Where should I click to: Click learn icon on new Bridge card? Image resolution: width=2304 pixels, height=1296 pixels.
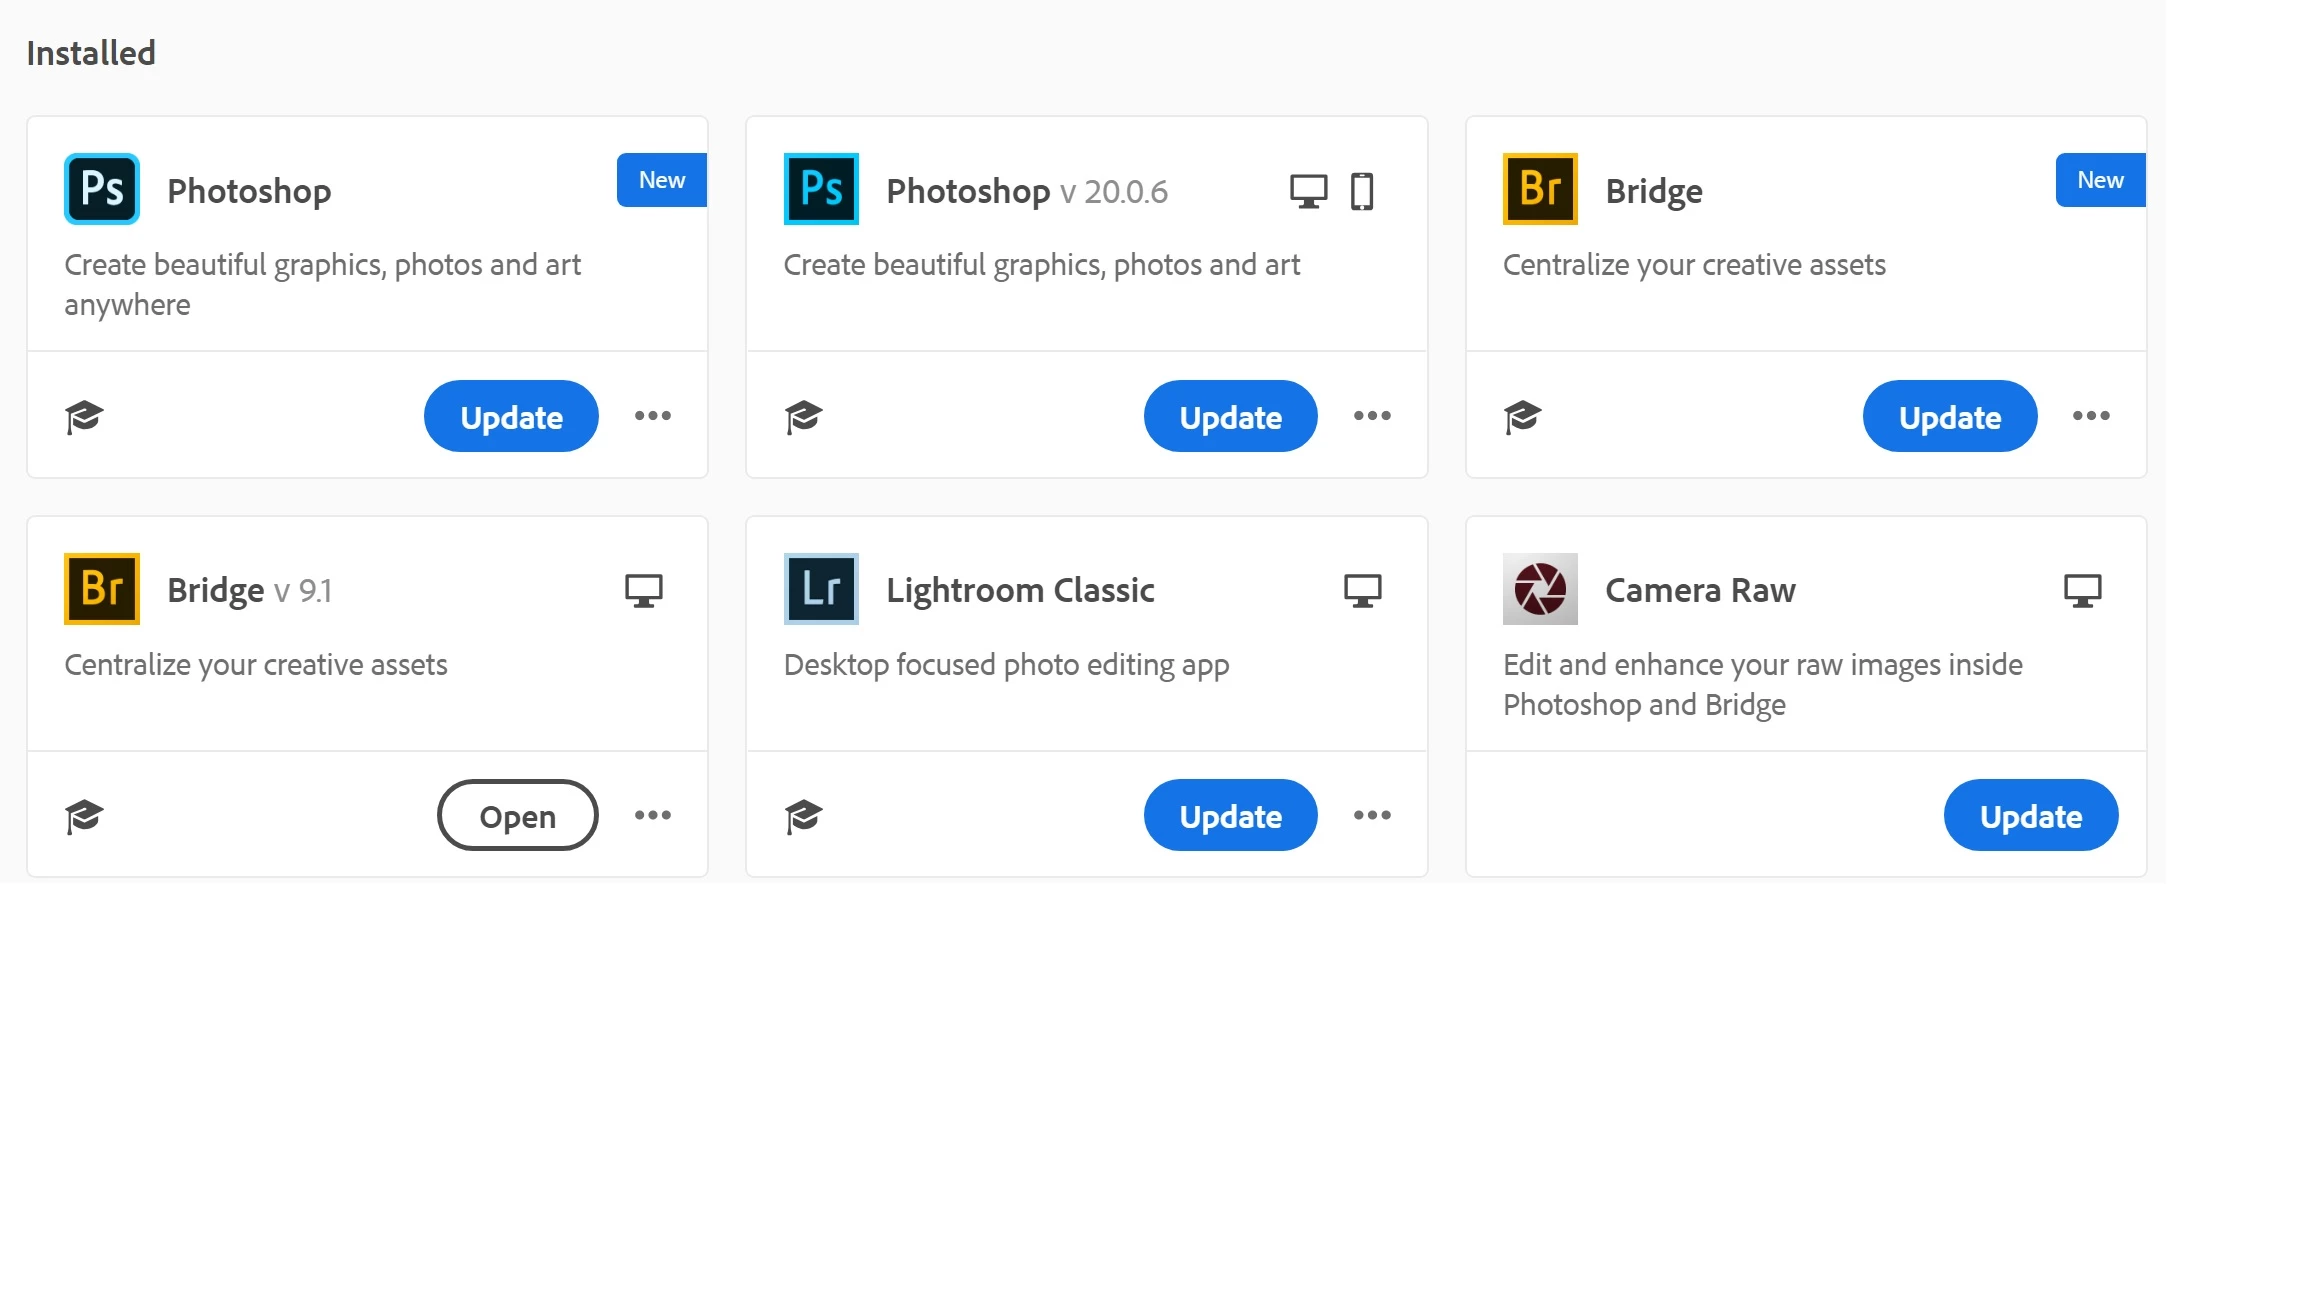[x=1522, y=416]
